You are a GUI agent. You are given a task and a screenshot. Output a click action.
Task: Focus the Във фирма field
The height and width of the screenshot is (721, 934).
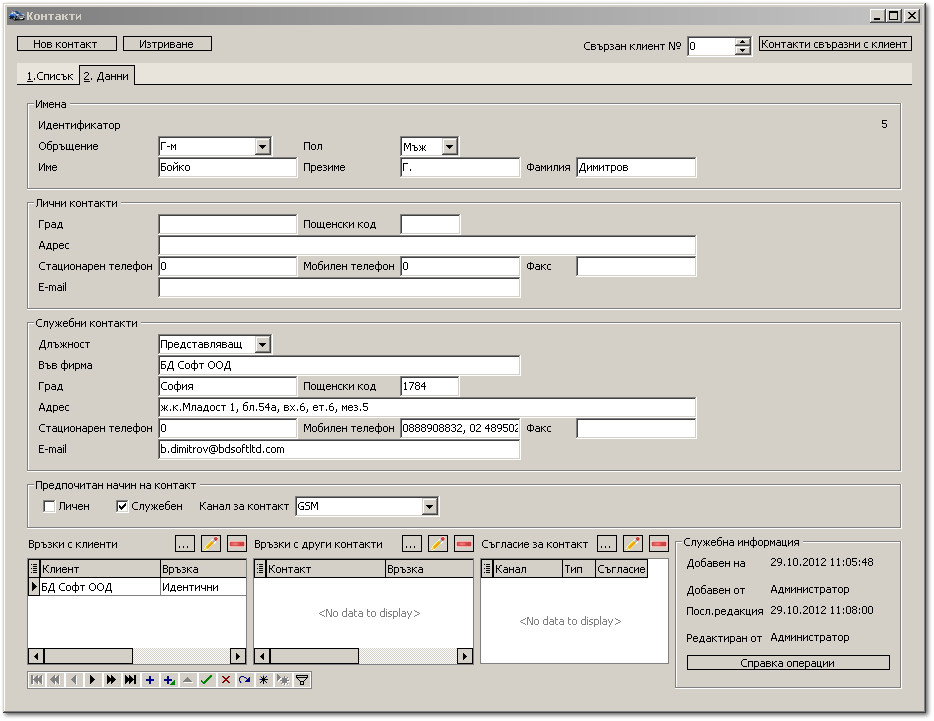point(339,365)
